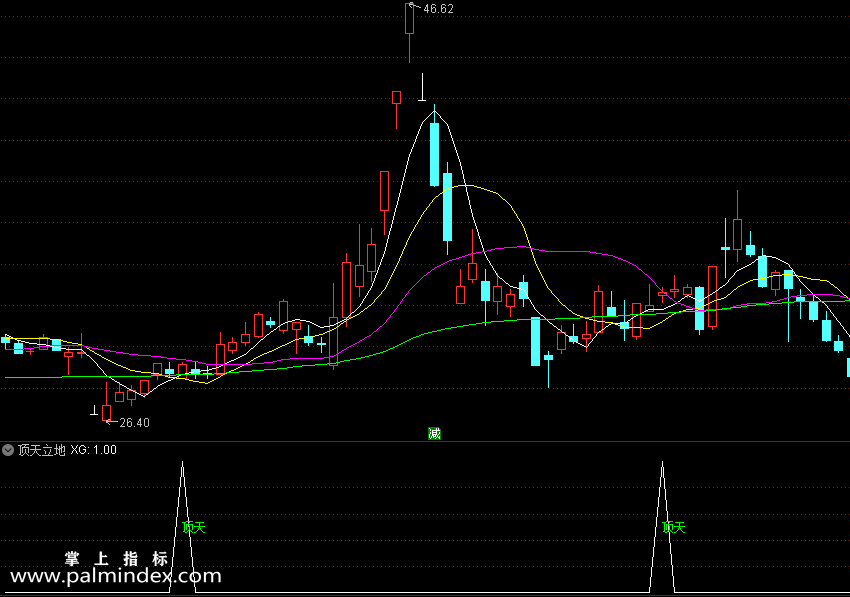Click the 顶天 label on the earlier spike
This screenshot has height=597, width=850.
click(x=194, y=527)
